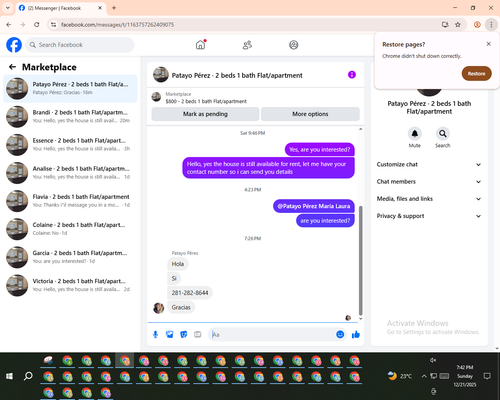
Task: Click the Search Facebook field
Action: (80, 45)
